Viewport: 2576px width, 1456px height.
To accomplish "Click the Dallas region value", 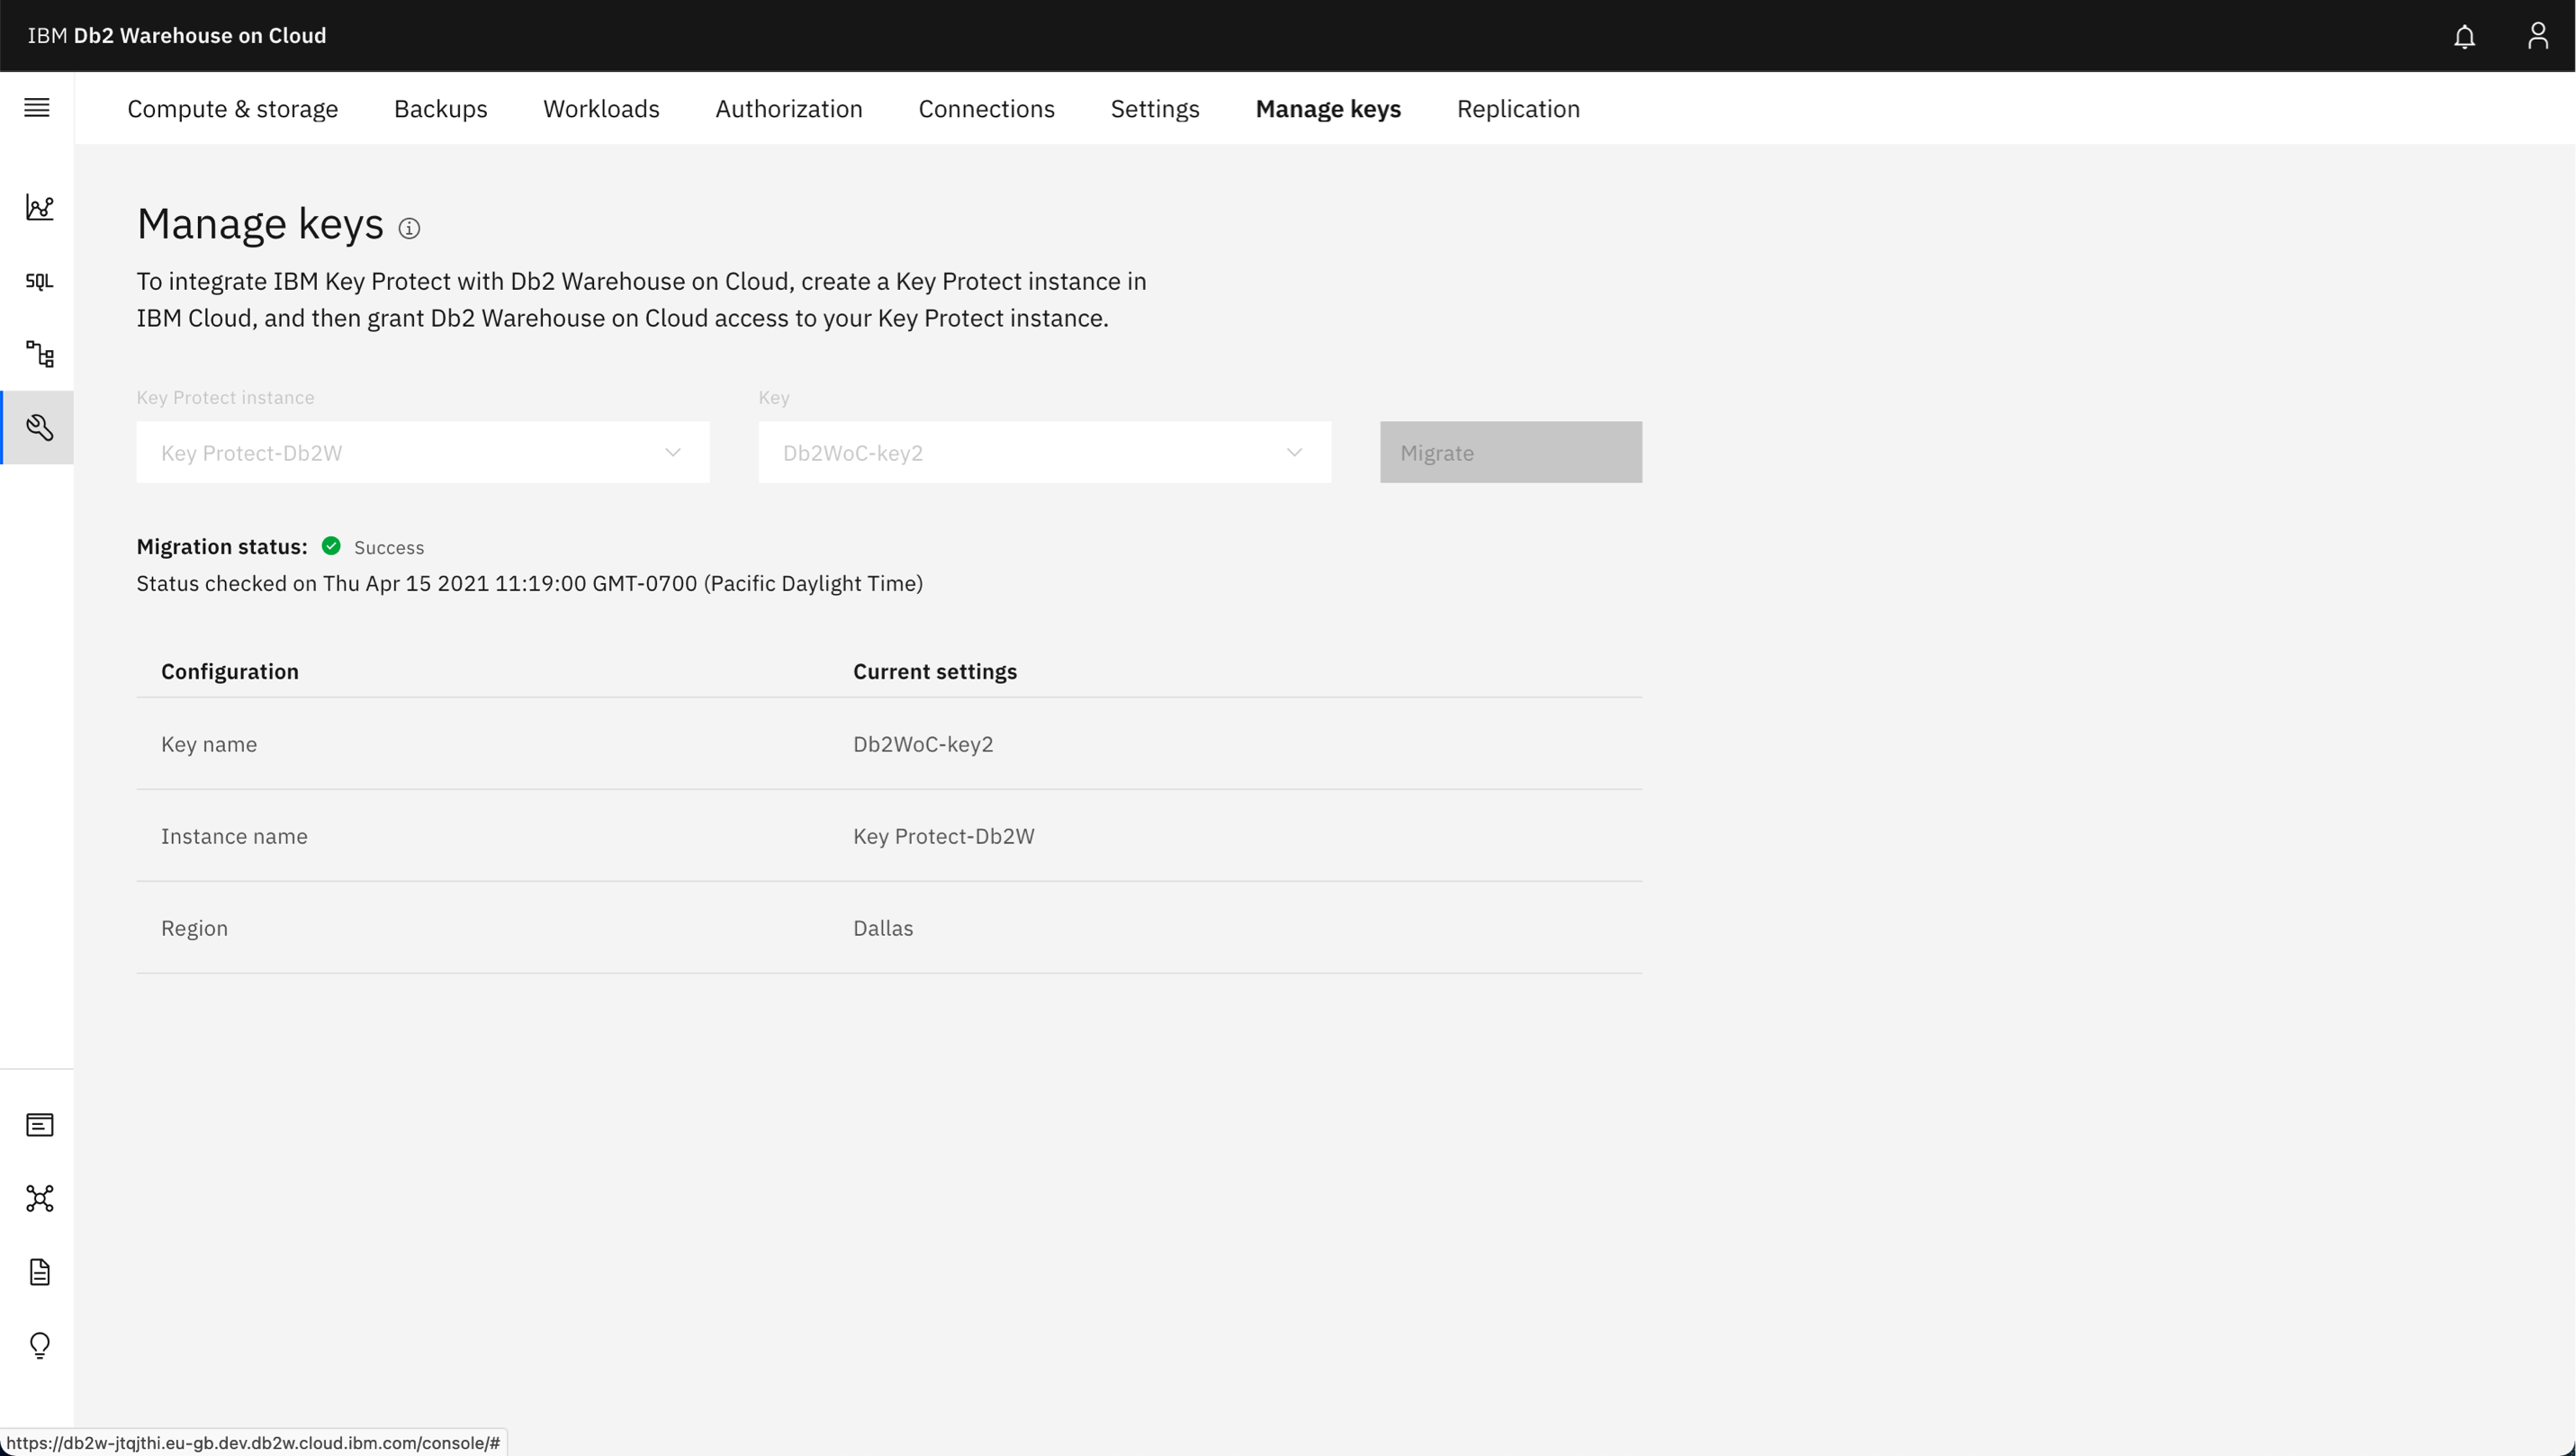I will click(x=883, y=928).
